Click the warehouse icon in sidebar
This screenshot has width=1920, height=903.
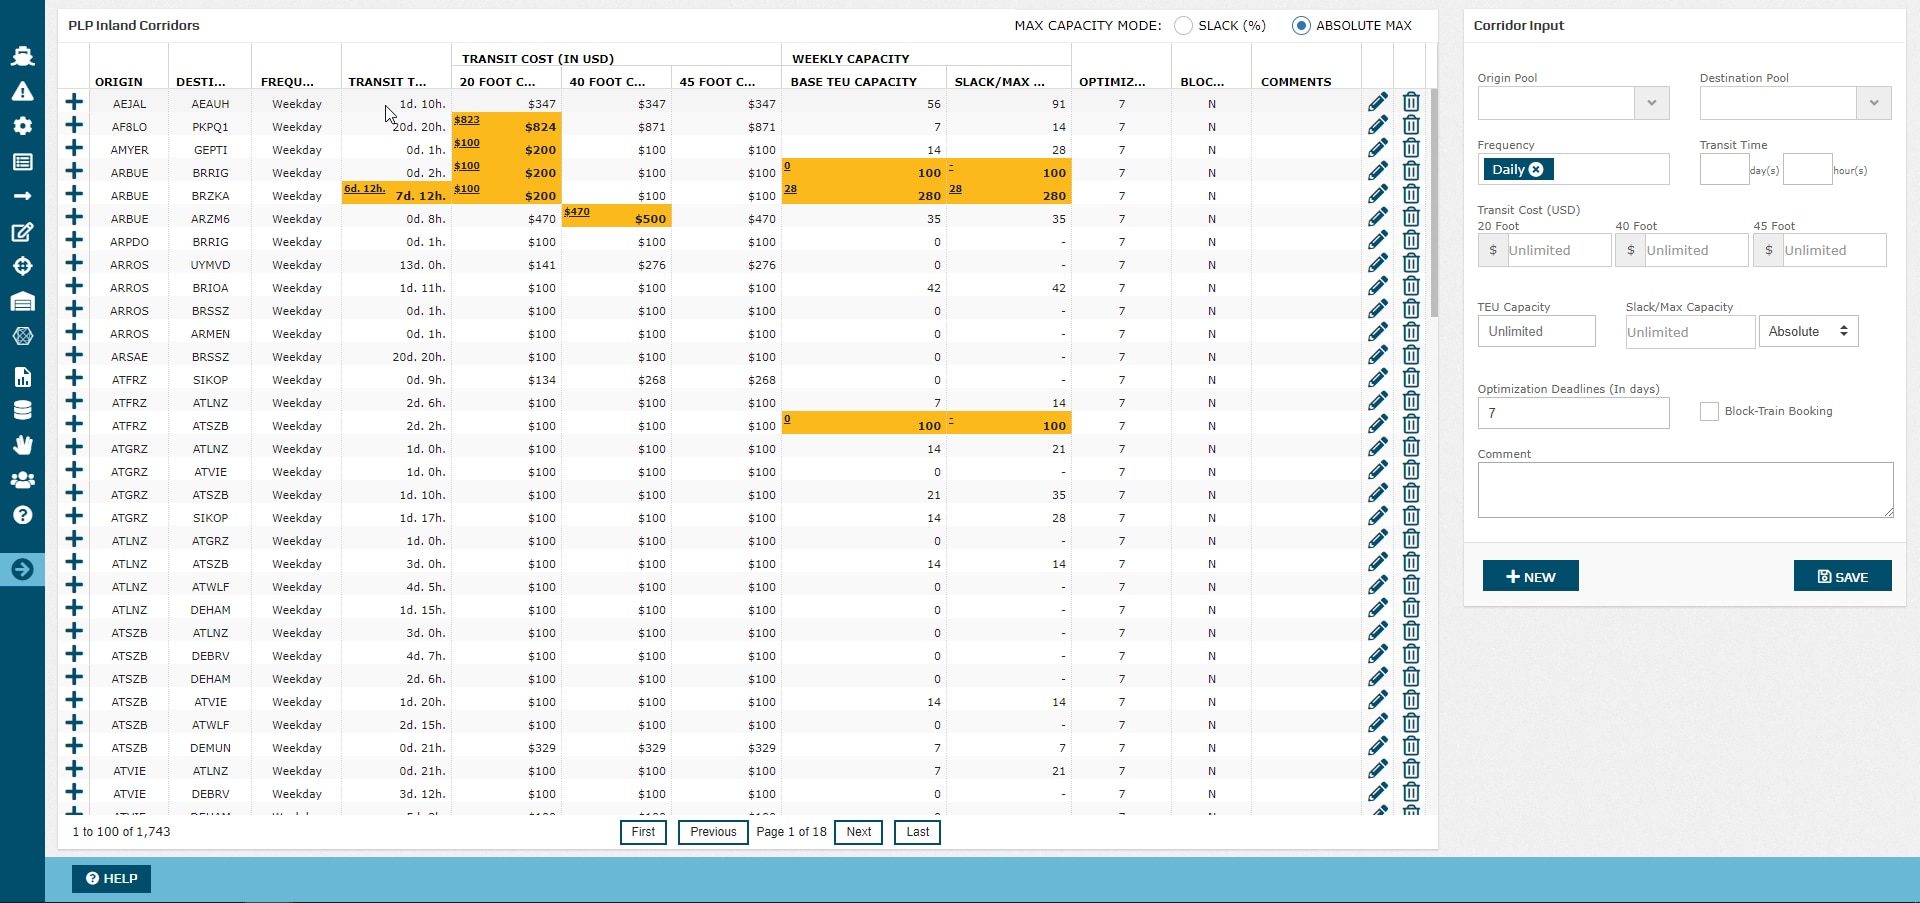coord(22,302)
